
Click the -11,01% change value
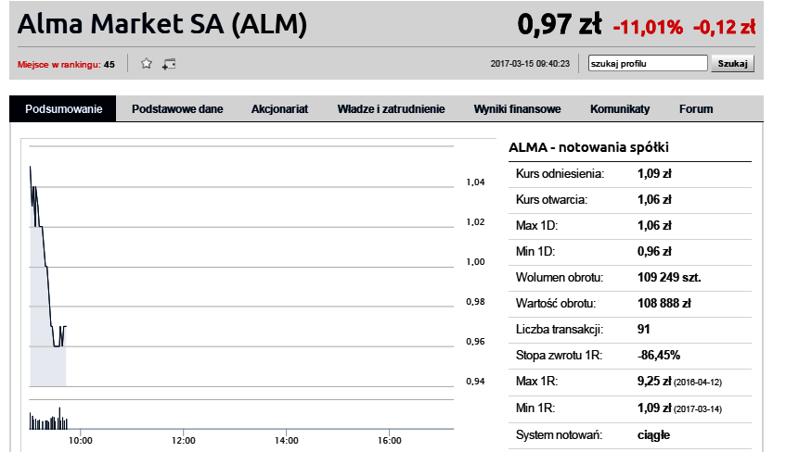648,27
